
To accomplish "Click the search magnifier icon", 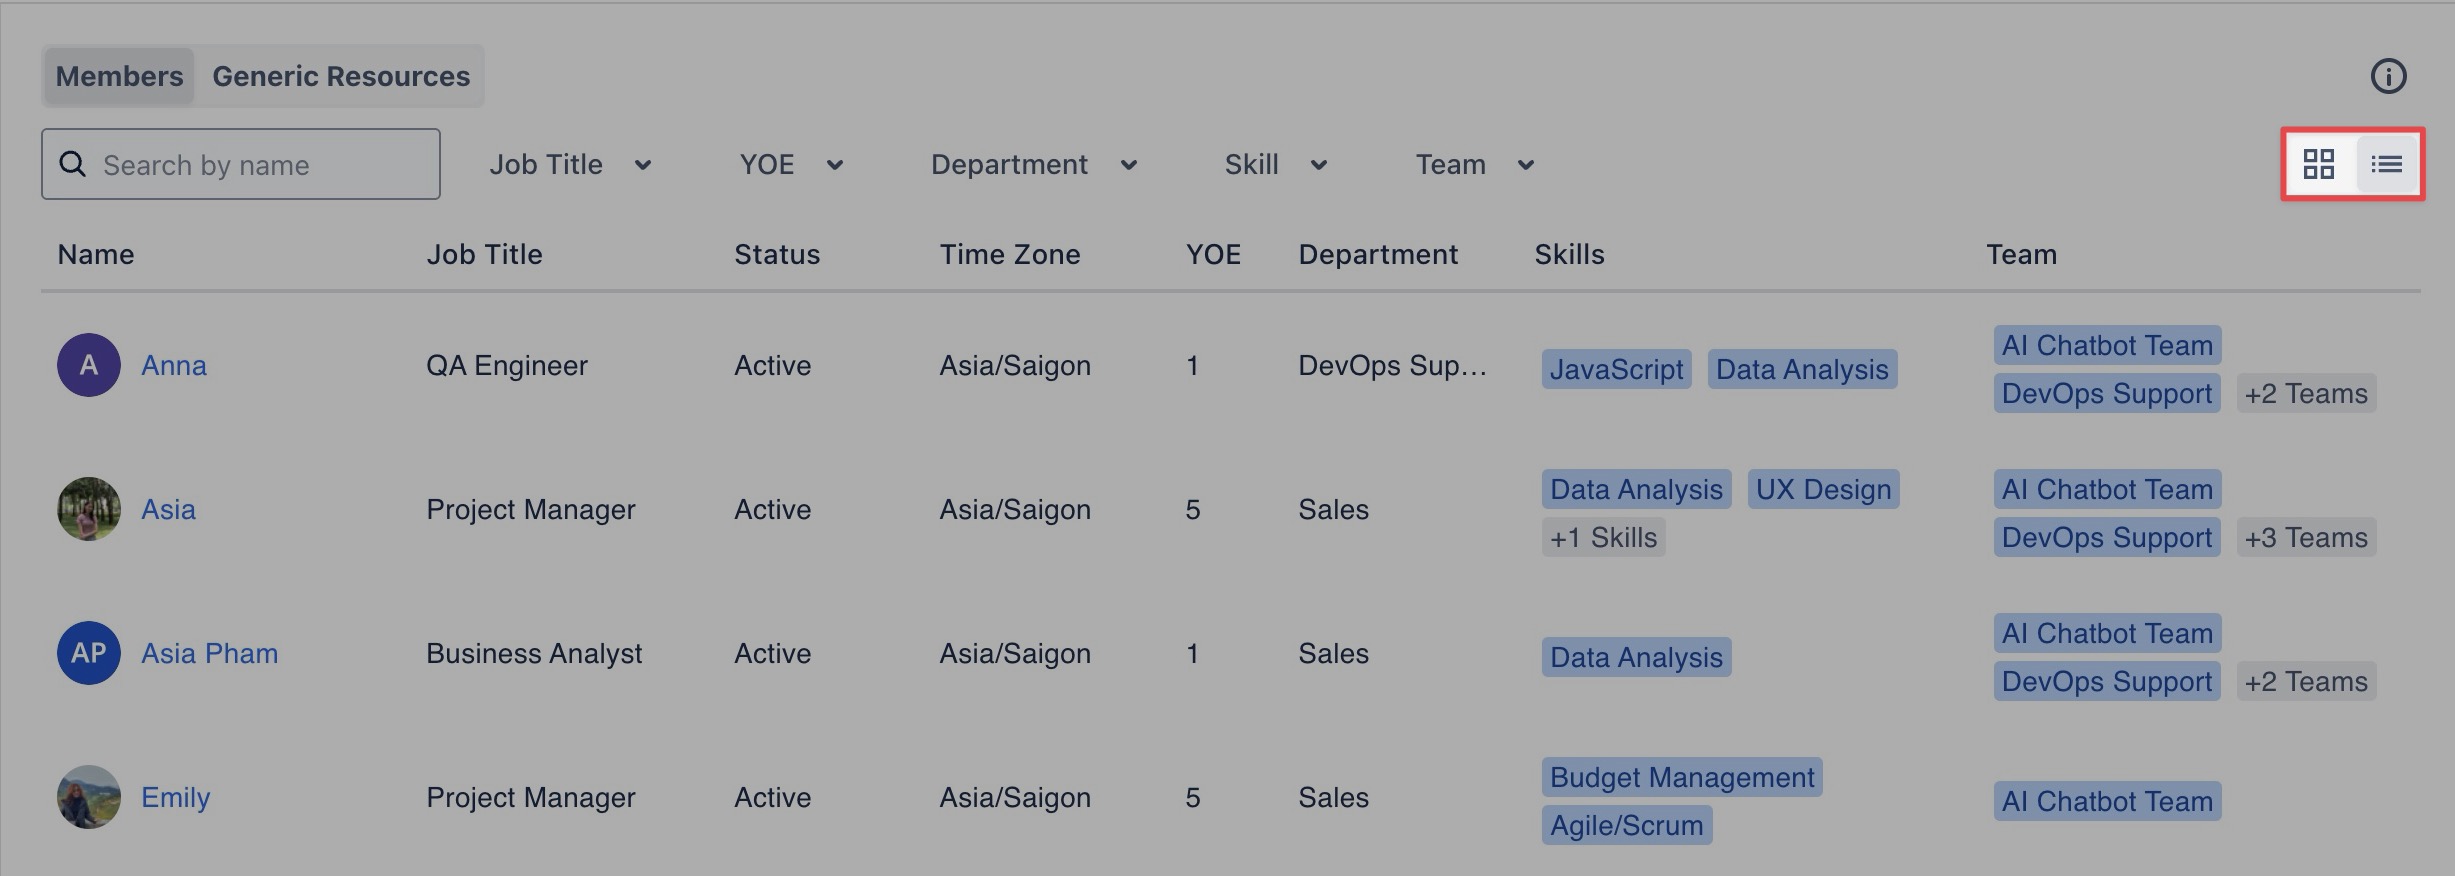I will (x=73, y=164).
